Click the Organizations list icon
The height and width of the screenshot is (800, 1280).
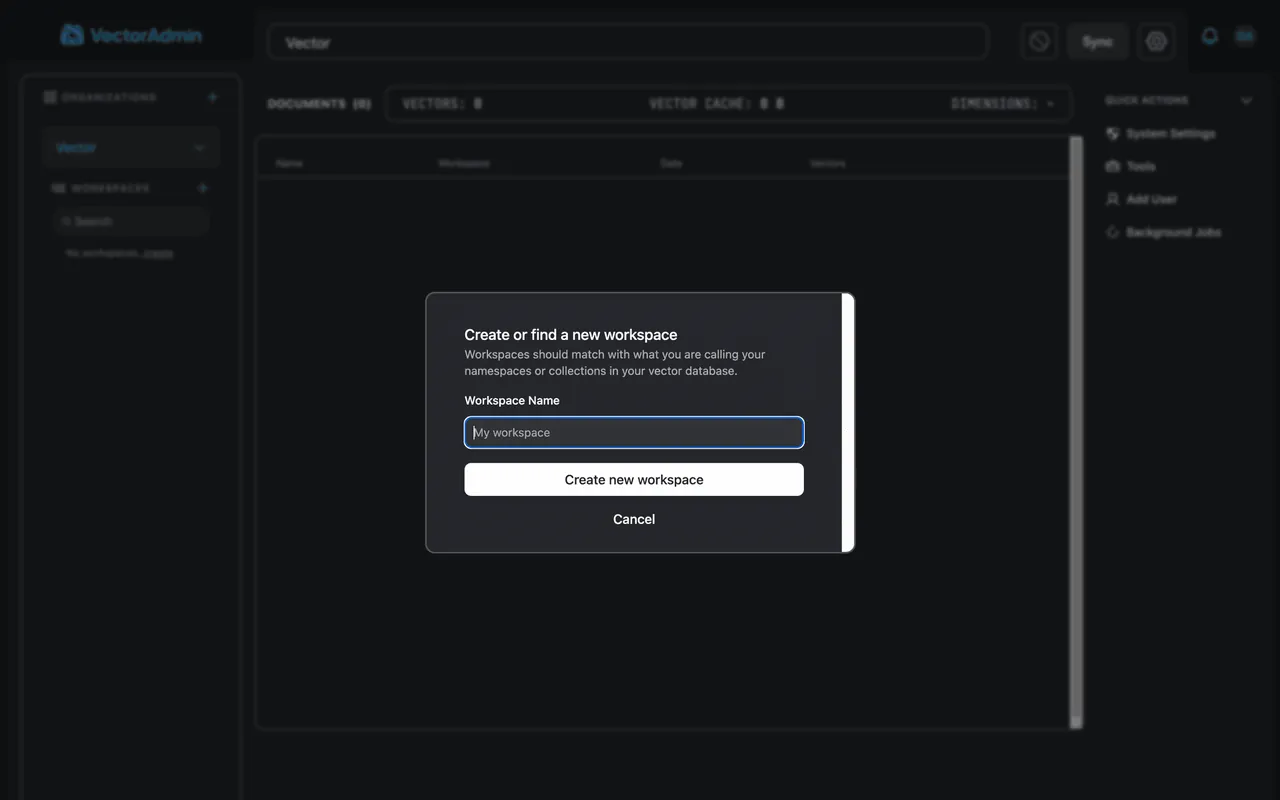coord(50,97)
